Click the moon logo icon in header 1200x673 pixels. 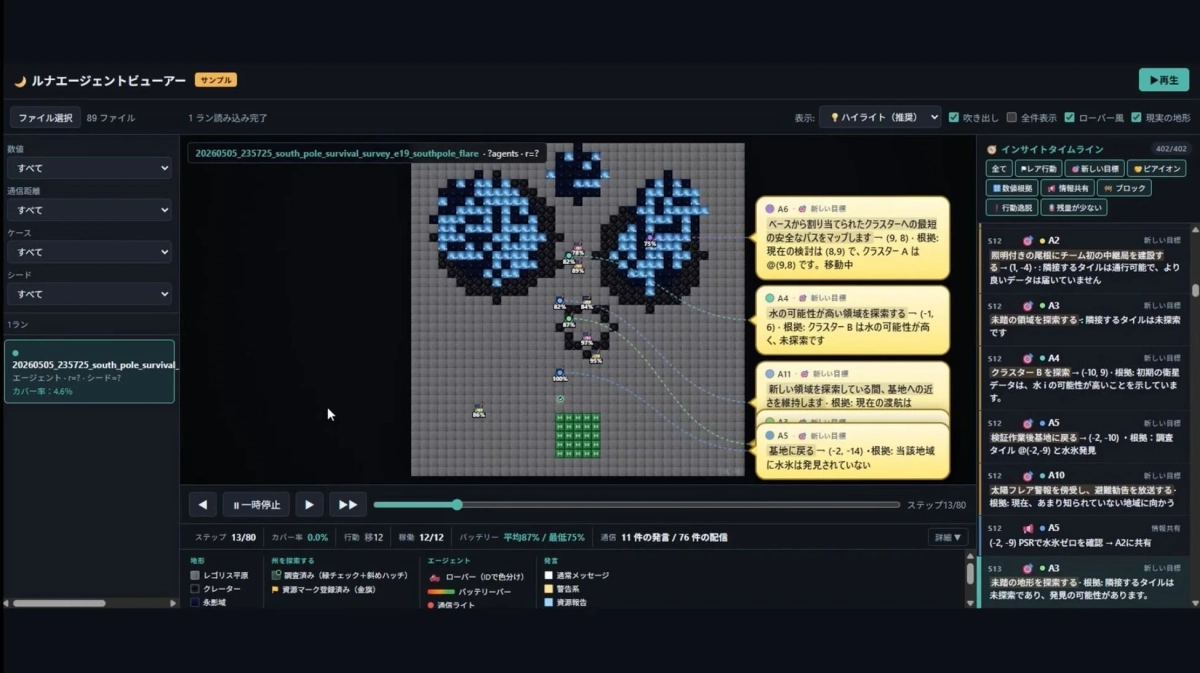[x=20, y=81]
